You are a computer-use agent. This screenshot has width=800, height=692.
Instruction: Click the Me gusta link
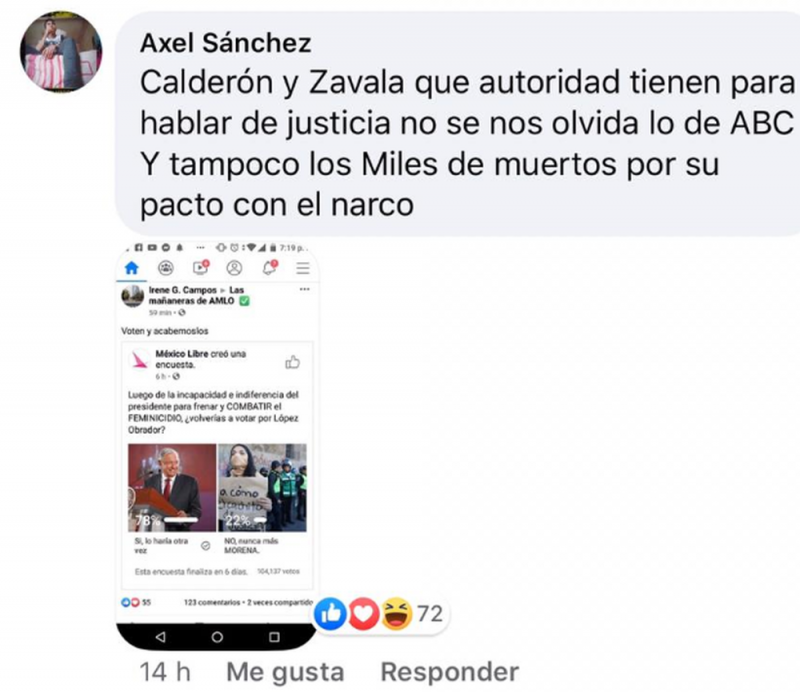[285, 672]
